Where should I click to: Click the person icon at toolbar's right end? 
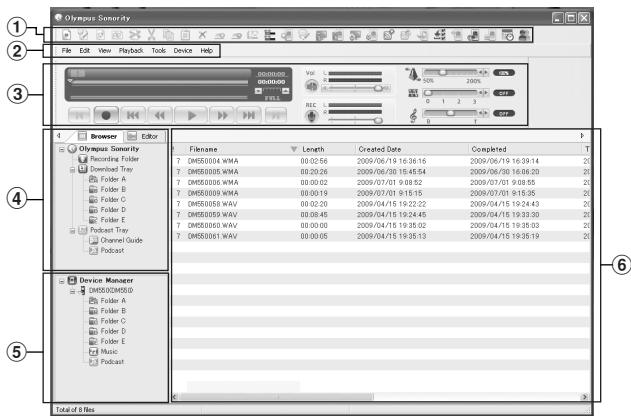click(x=524, y=35)
